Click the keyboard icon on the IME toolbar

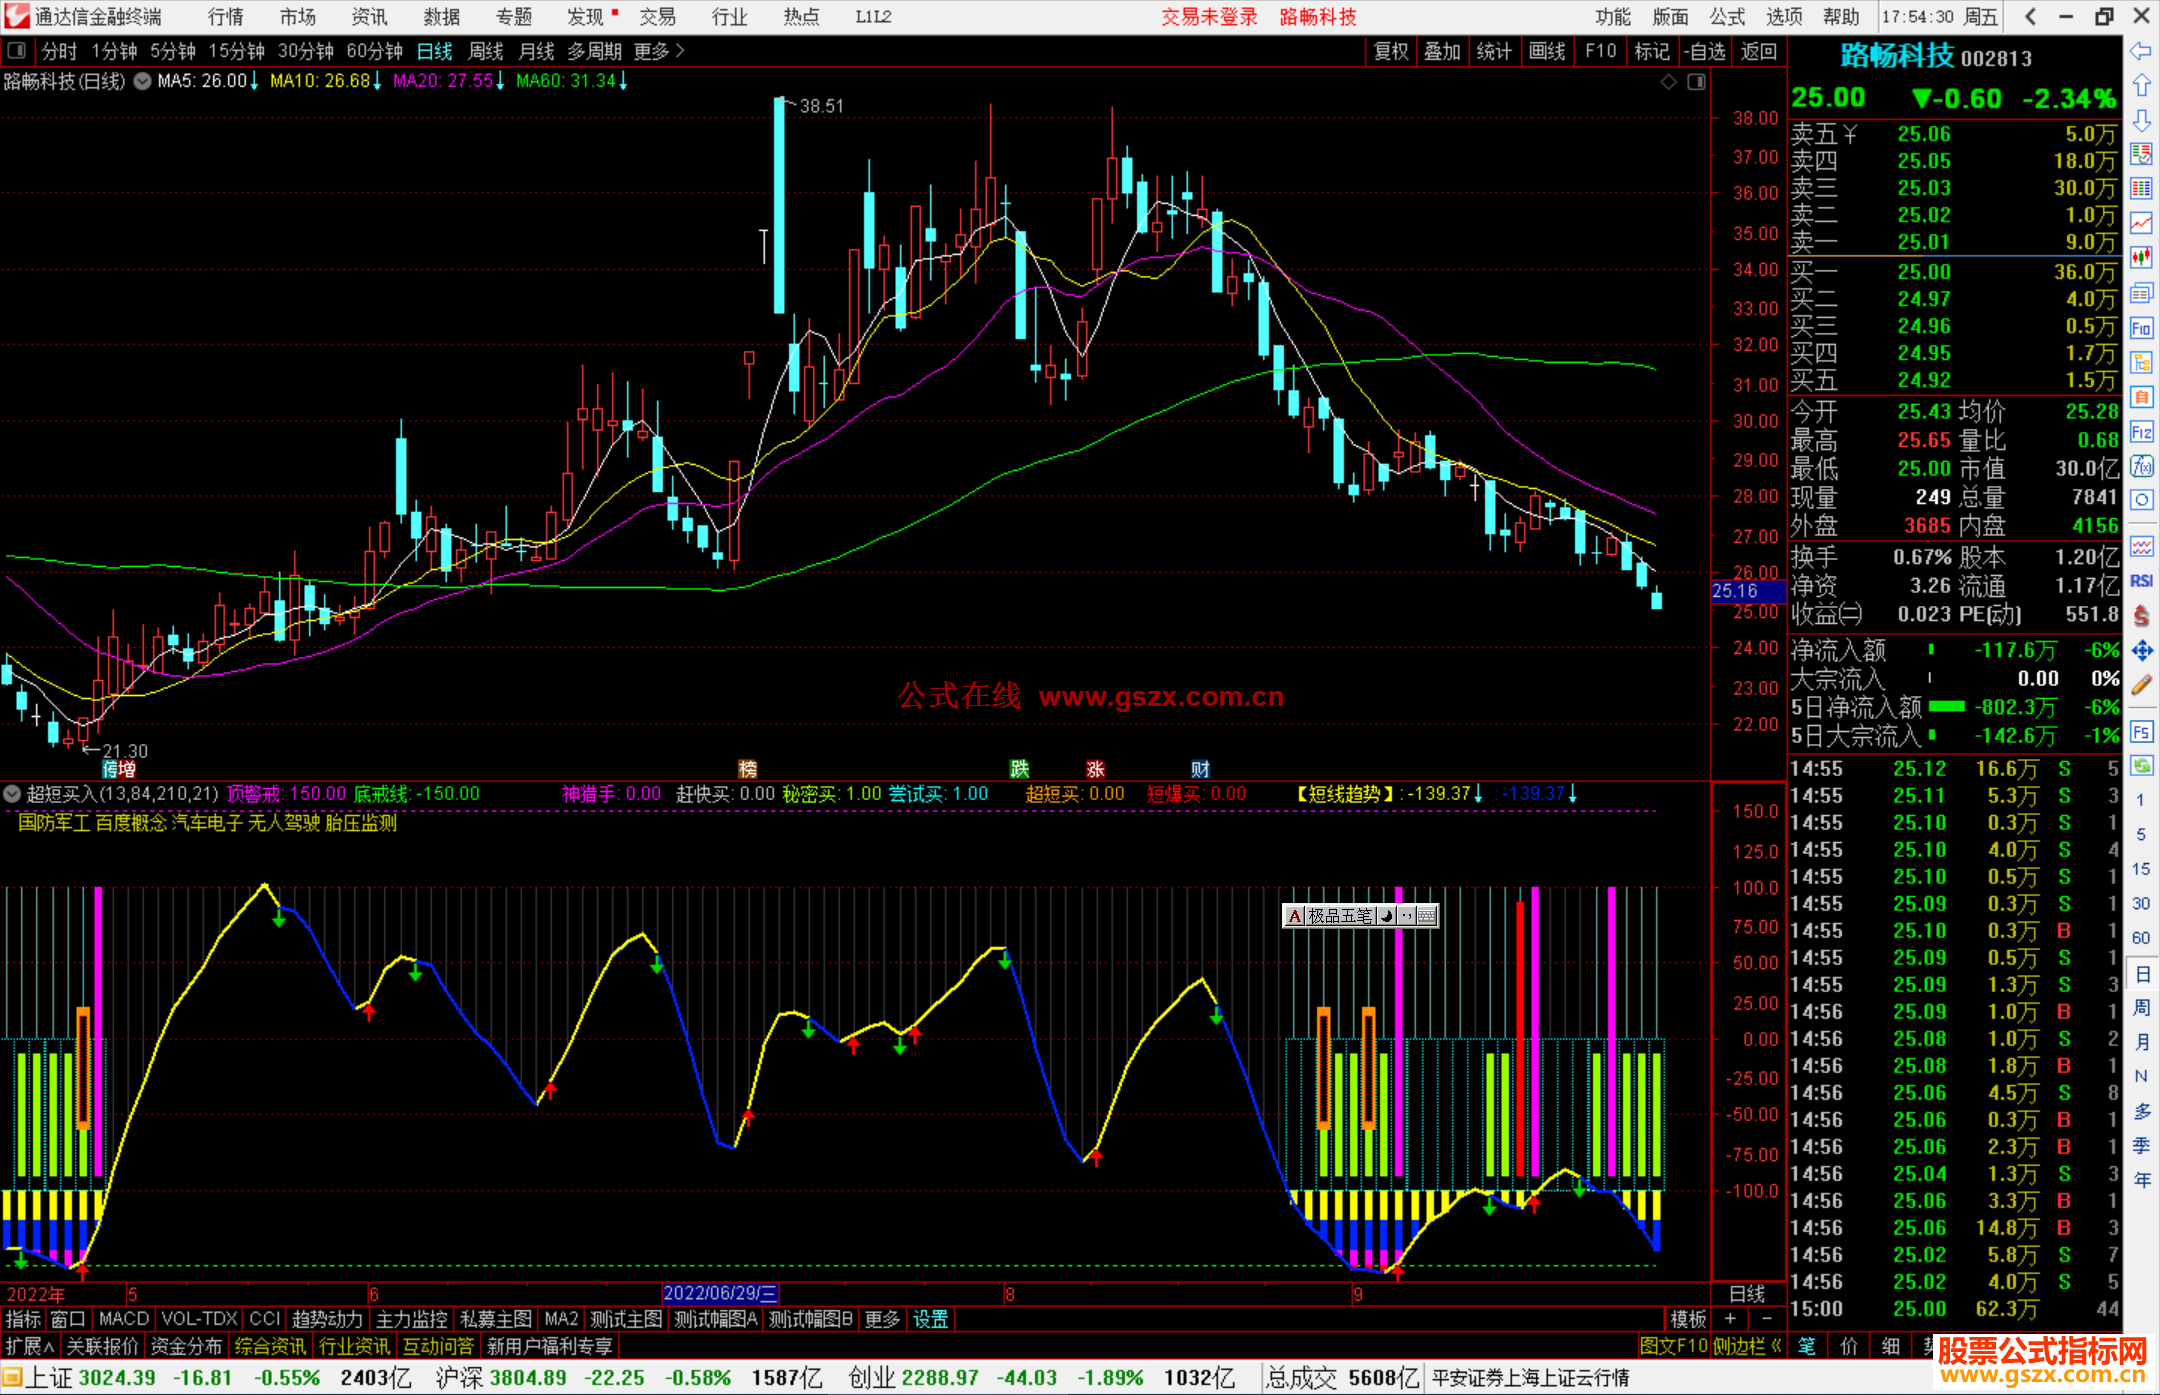click(1427, 916)
